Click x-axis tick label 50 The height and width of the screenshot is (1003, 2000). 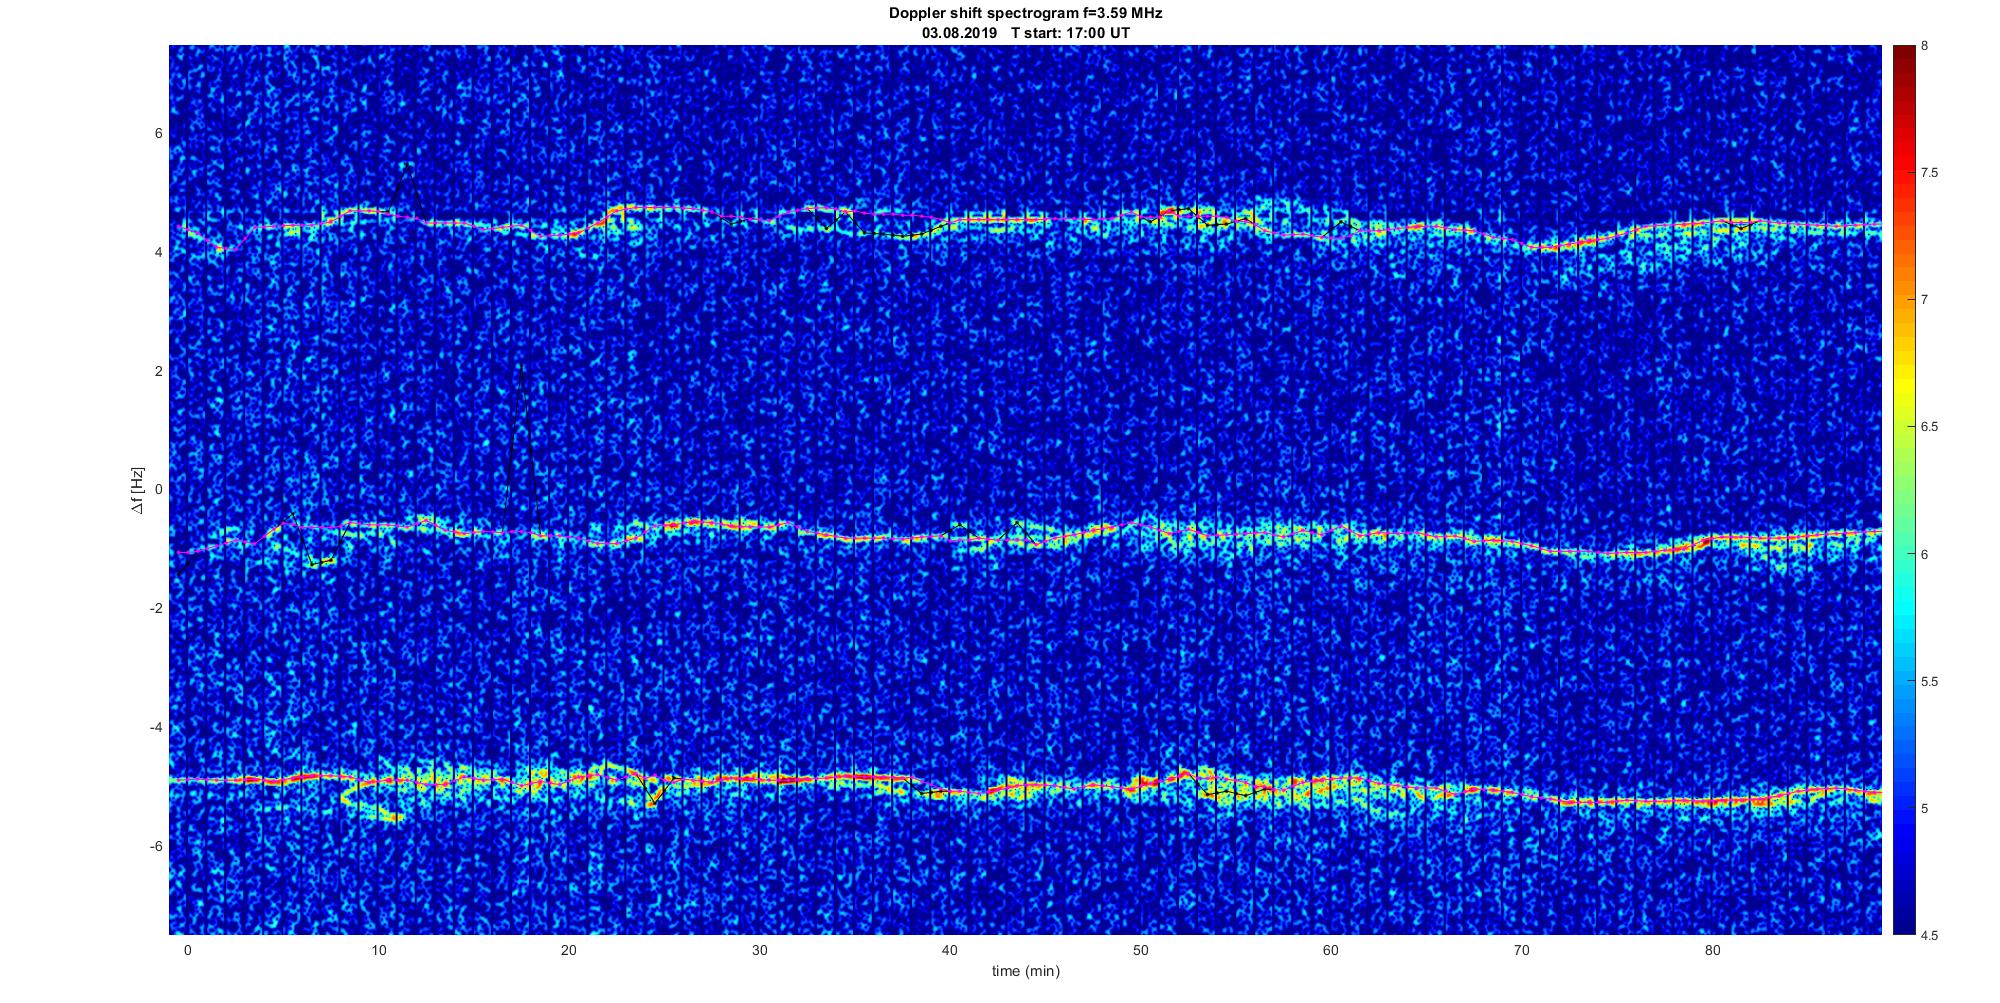coord(1141,950)
